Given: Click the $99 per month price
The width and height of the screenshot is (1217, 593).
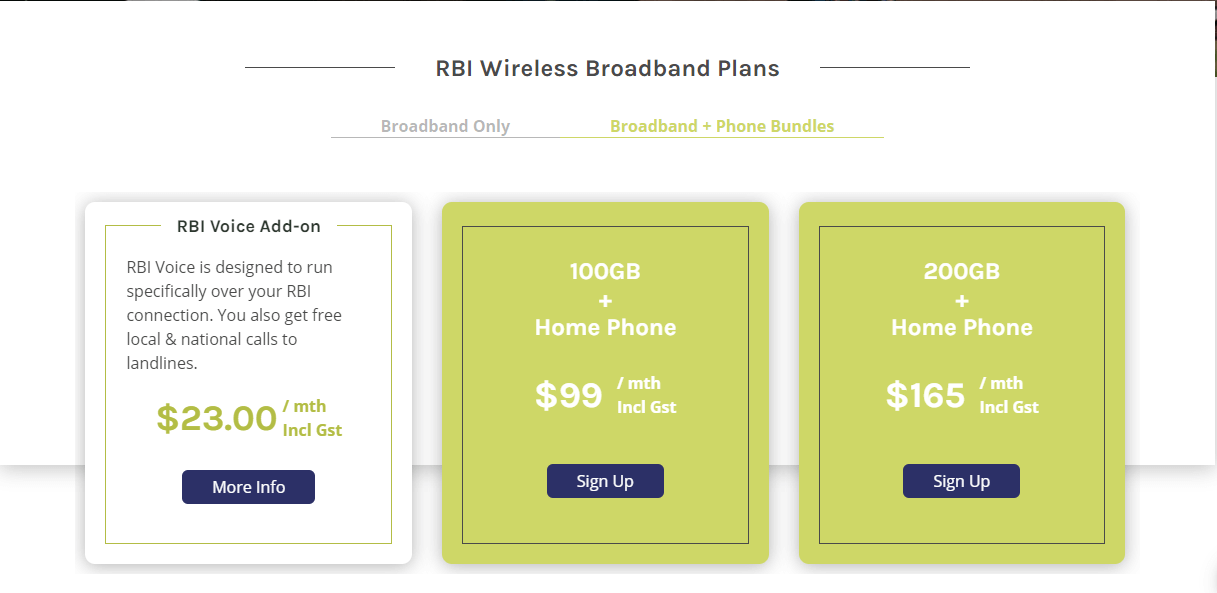Looking at the screenshot, I should pos(568,396).
